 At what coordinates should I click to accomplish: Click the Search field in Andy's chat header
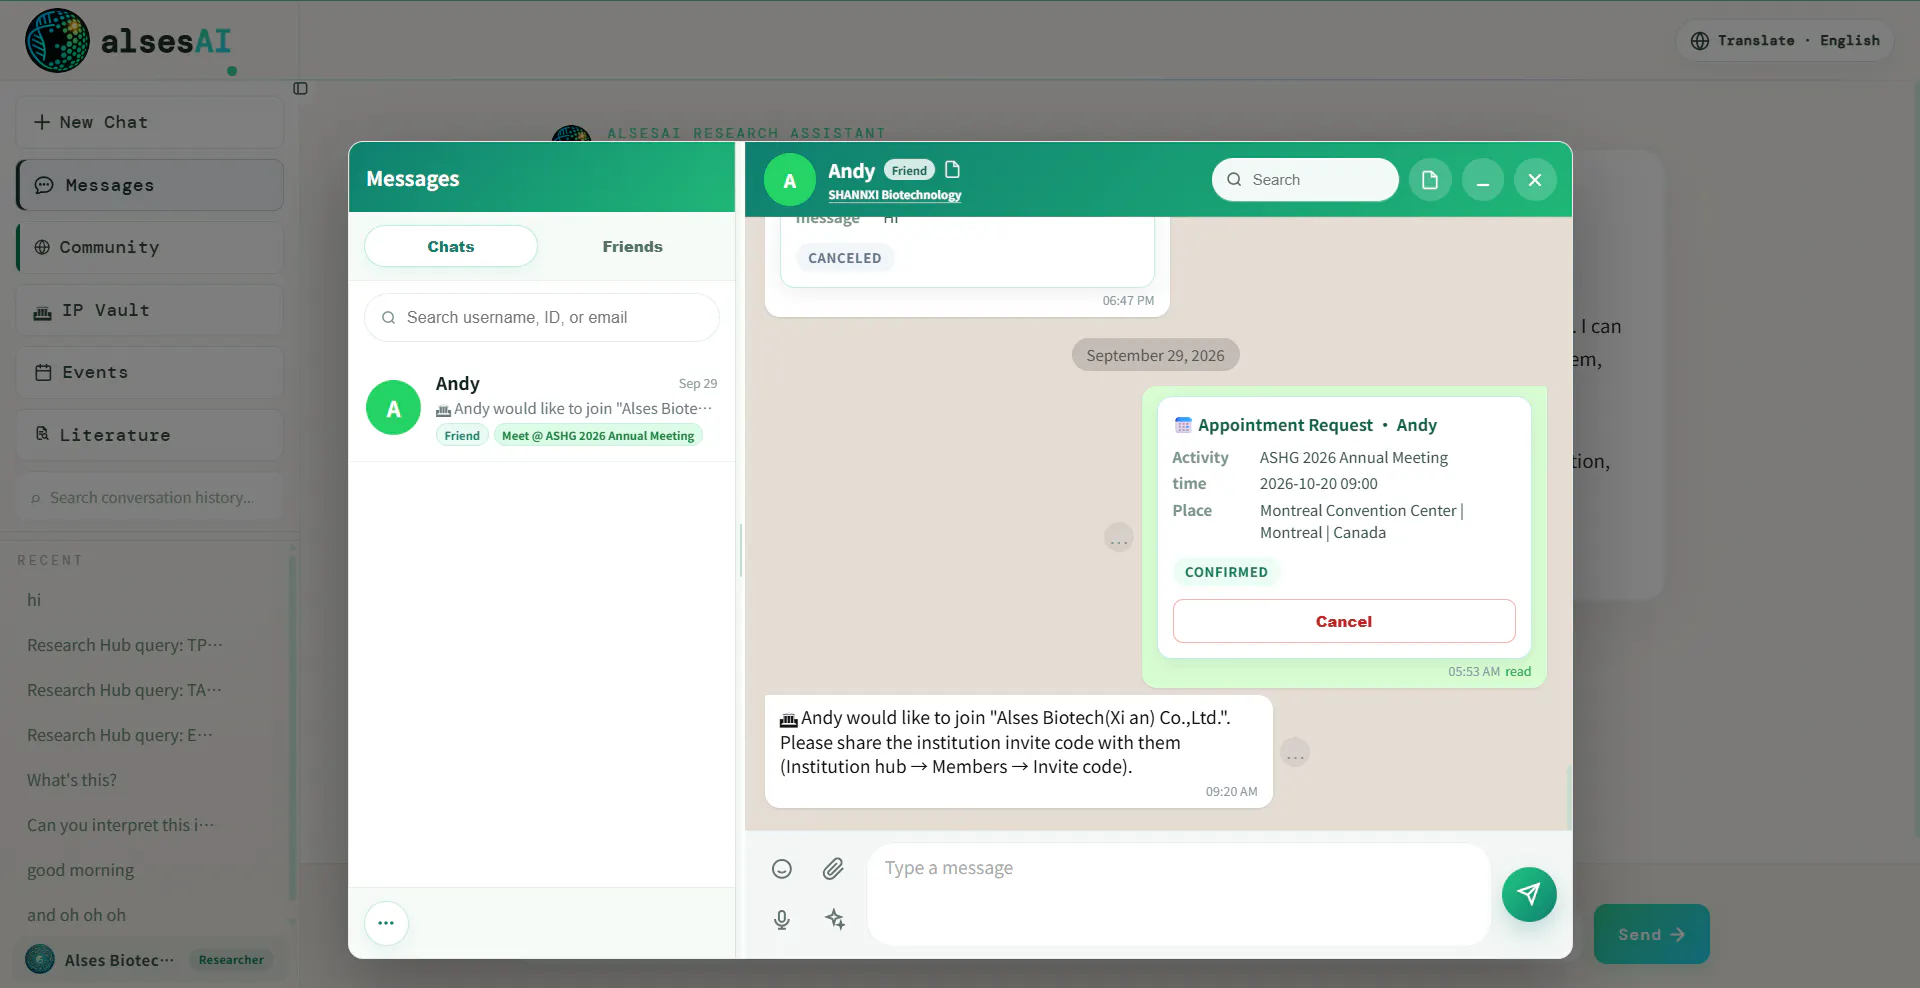(1305, 180)
